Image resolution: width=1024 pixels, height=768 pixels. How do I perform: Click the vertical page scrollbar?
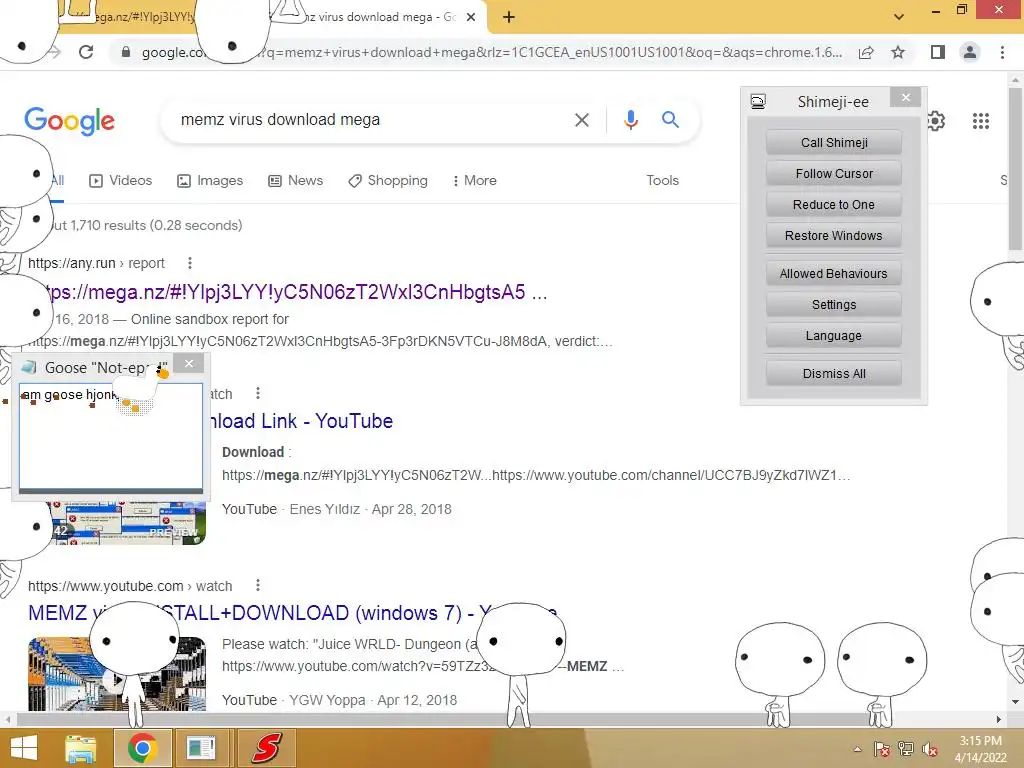click(x=1016, y=168)
